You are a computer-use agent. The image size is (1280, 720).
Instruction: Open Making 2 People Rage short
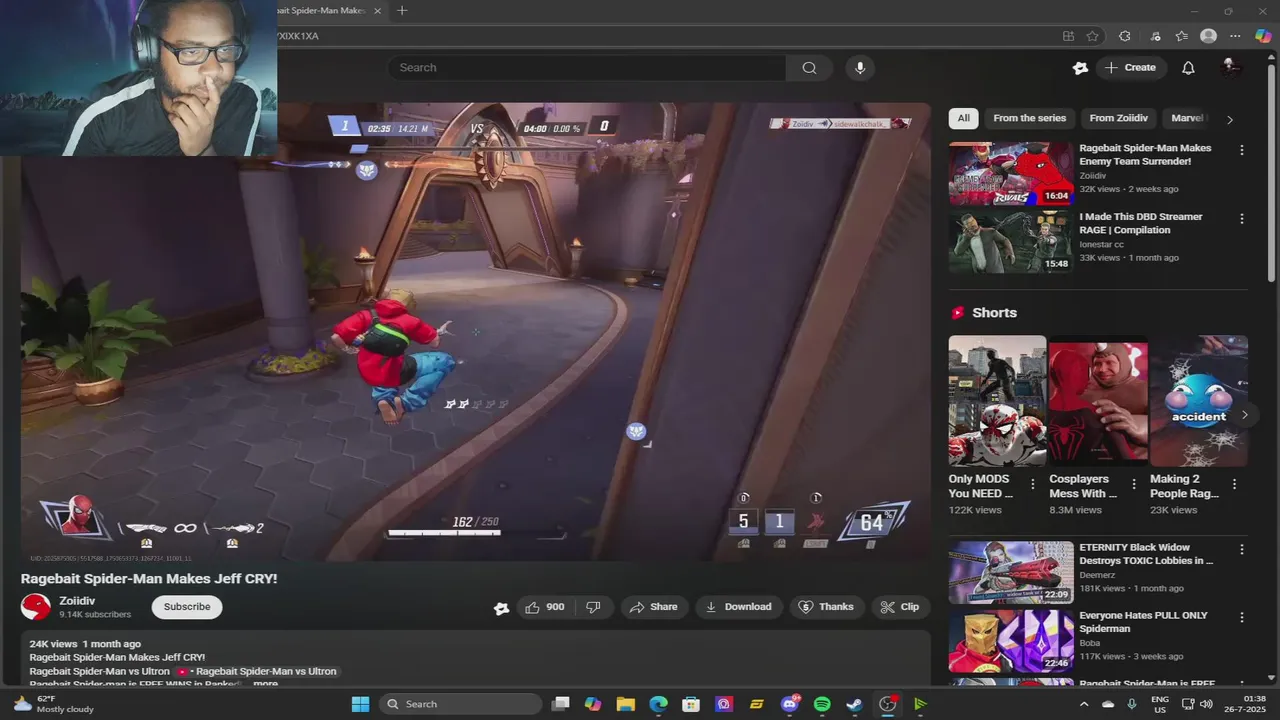tap(1199, 400)
